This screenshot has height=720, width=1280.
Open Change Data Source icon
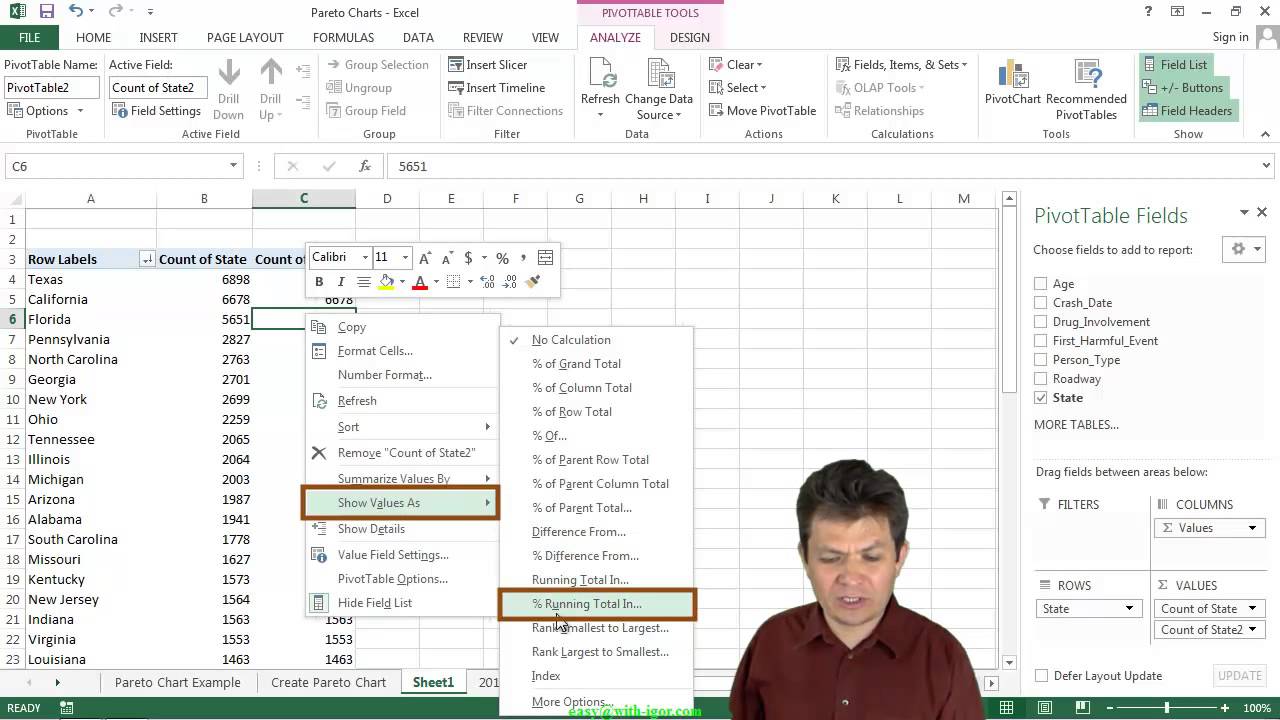pyautogui.click(x=659, y=74)
